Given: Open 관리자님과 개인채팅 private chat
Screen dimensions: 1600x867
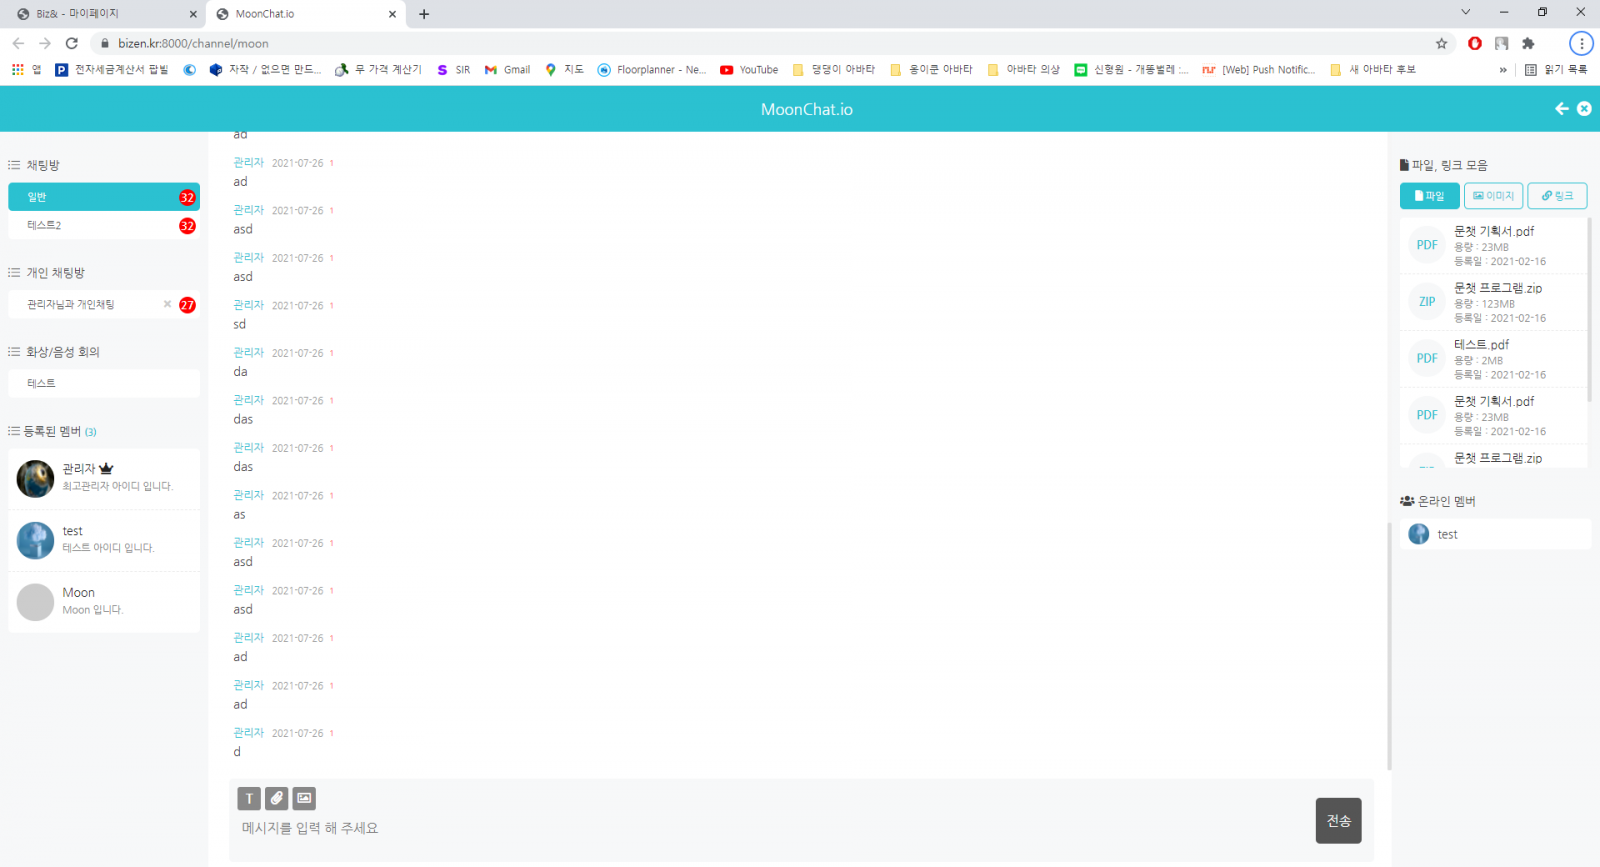Looking at the screenshot, I should click(104, 305).
